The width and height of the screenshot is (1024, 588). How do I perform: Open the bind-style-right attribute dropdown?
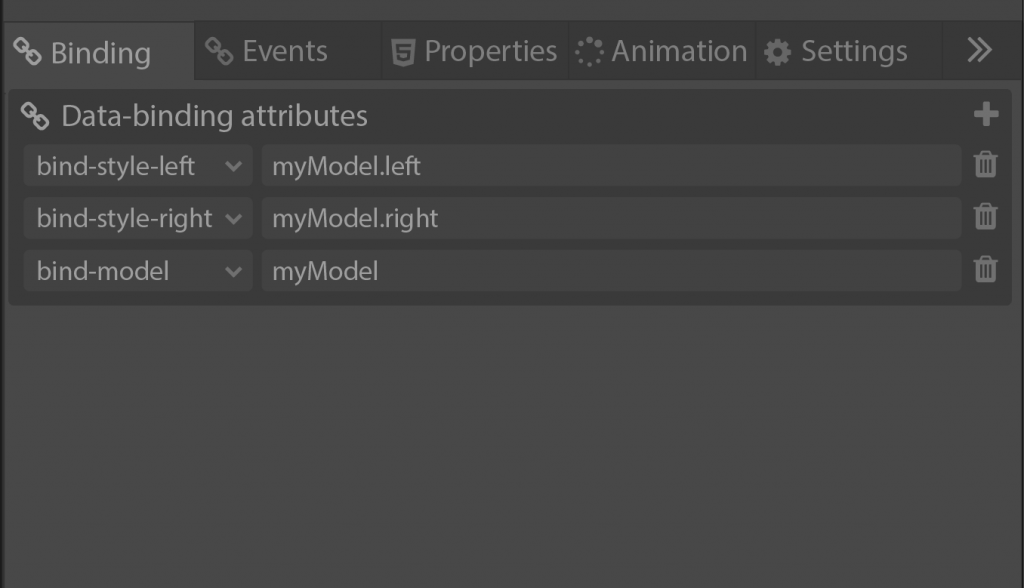234,218
